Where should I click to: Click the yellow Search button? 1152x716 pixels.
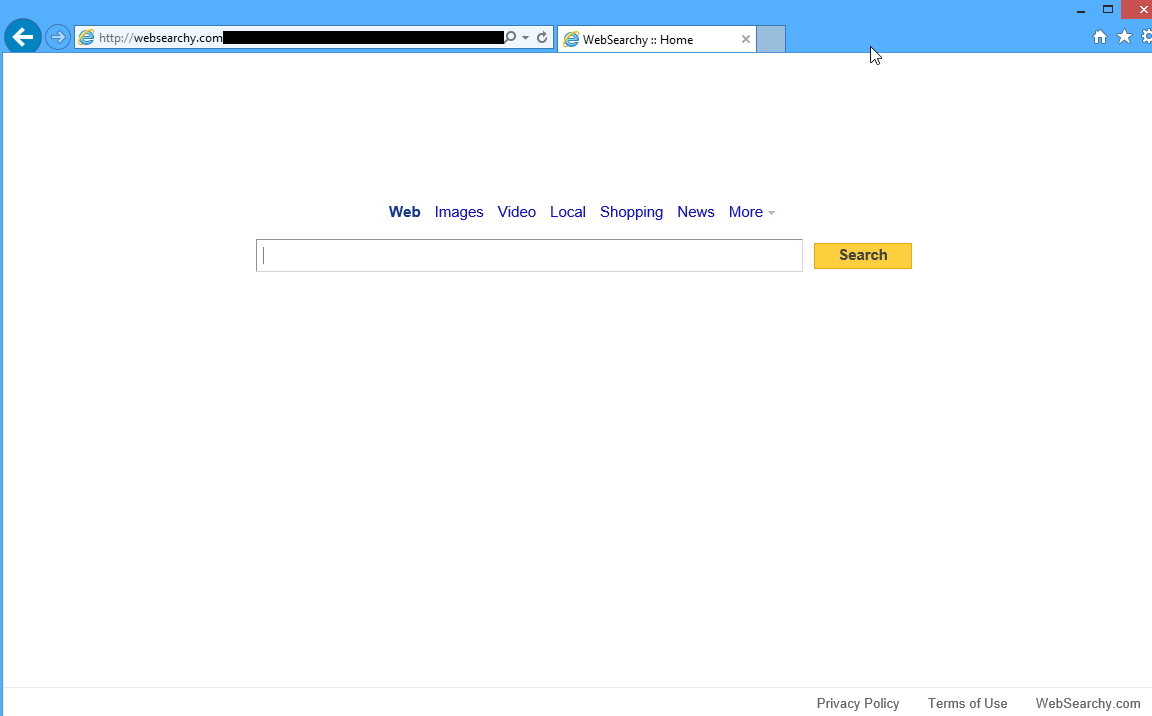click(x=863, y=256)
